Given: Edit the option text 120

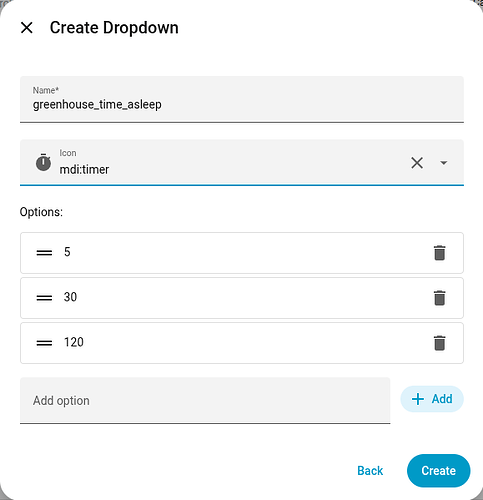Looking at the screenshot, I should coord(74,342).
